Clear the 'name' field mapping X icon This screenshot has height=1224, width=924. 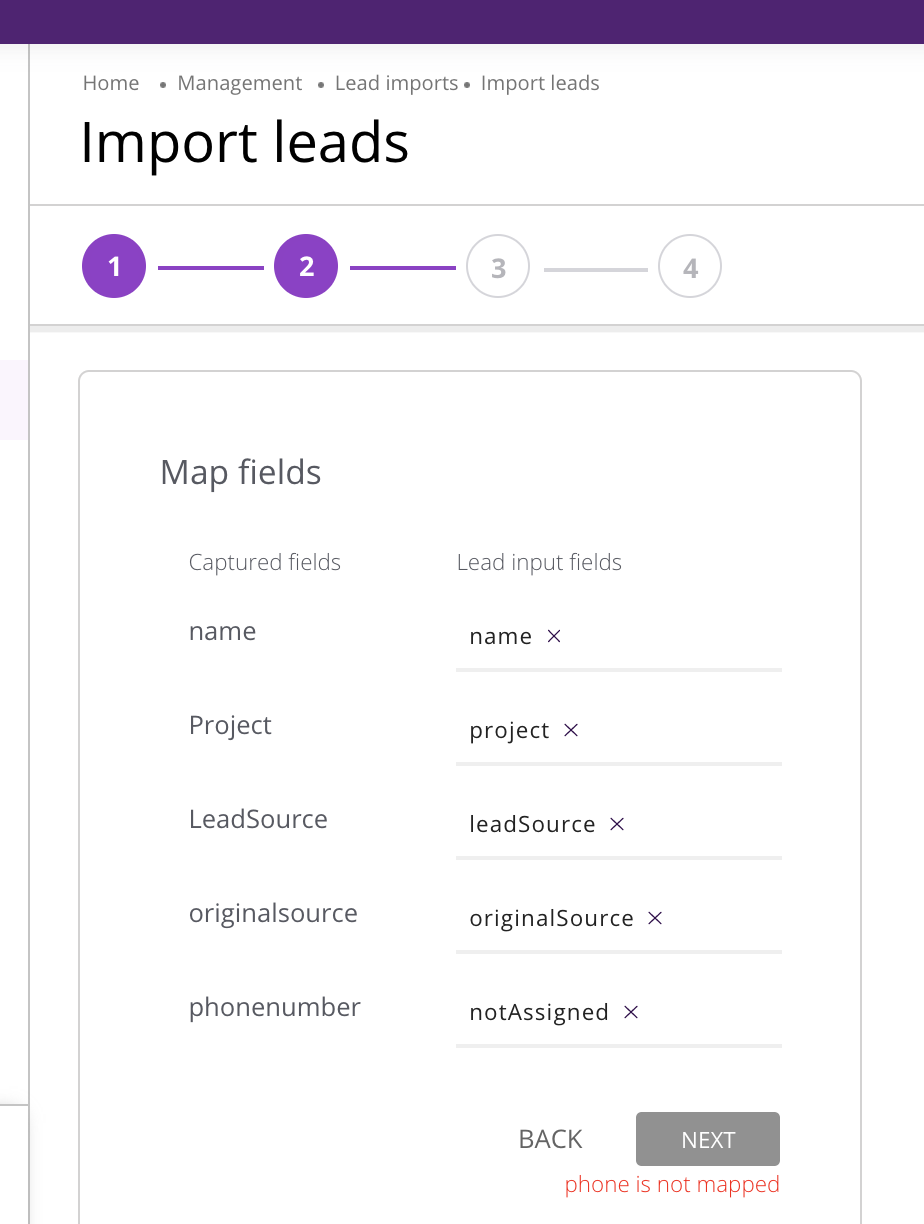(554, 636)
